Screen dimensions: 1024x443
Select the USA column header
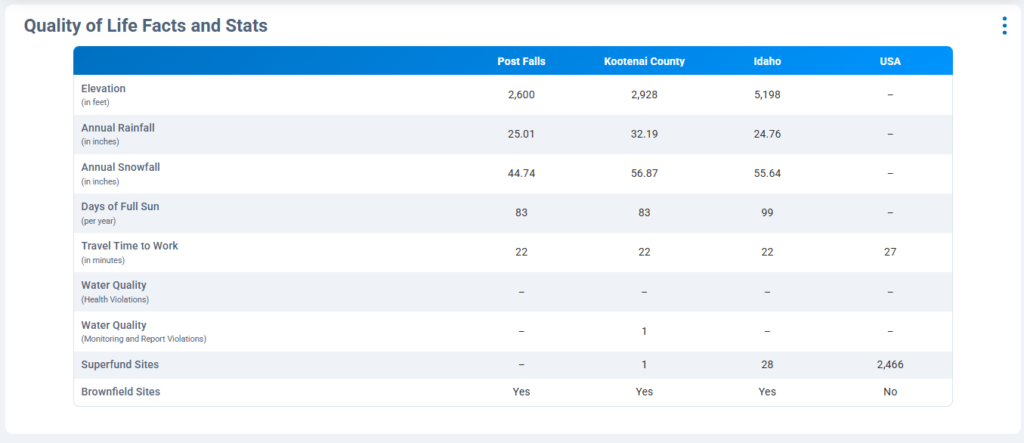click(890, 61)
